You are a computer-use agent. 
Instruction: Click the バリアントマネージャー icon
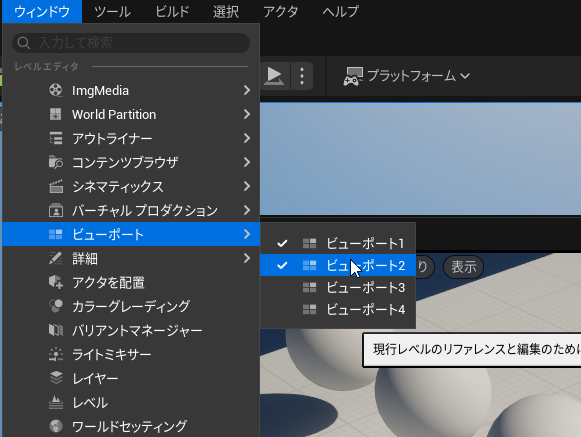pyautogui.click(x=56, y=330)
